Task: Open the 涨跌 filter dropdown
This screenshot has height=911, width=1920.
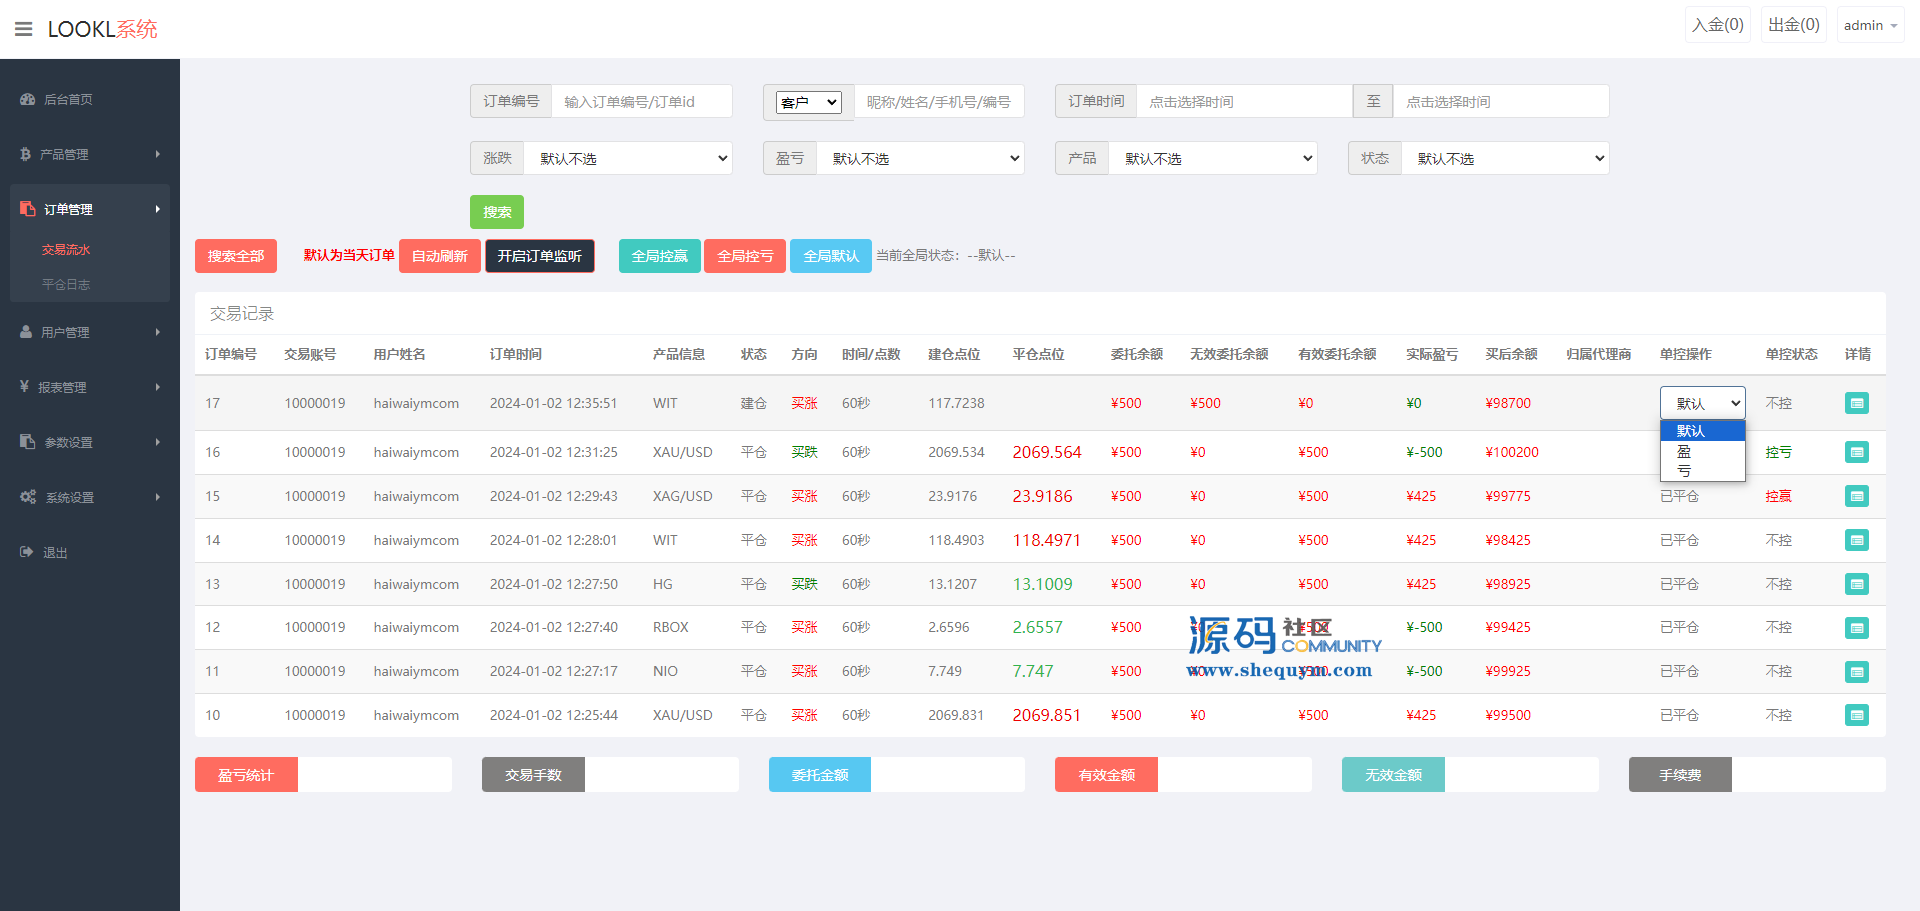Action: (x=628, y=158)
